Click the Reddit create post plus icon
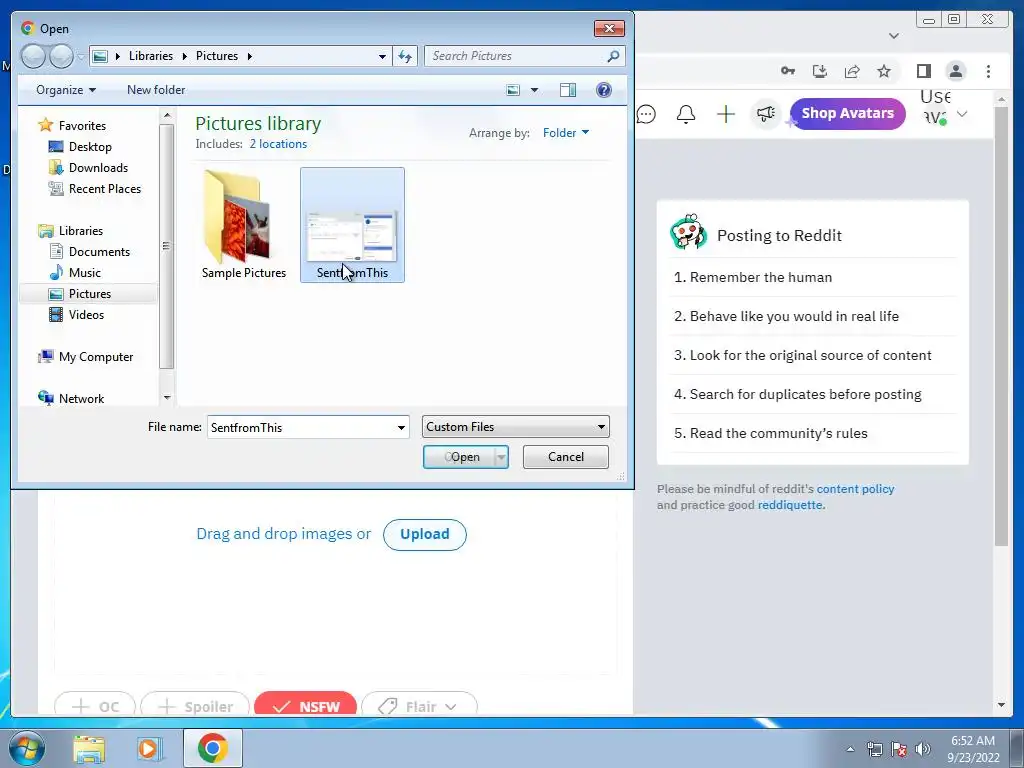This screenshot has width=1024, height=768. (726, 114)
